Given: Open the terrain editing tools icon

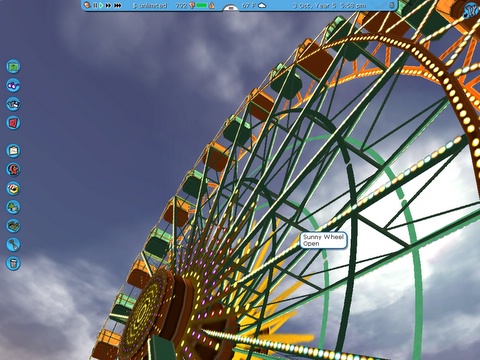Looking at the screenshot, I should pyautogui.click(x=13, y=226).
